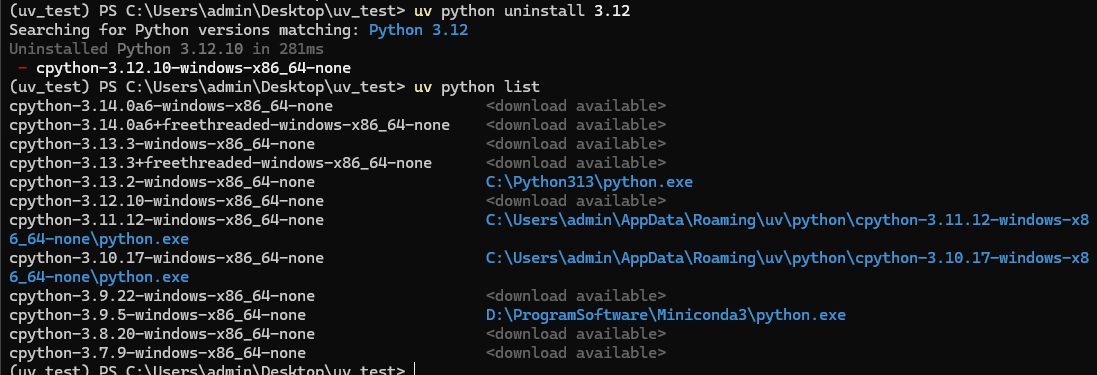Select the cpython-3.13.2-windows-x86_64-none row name
1097x375 pixels.
coord(162,182)
